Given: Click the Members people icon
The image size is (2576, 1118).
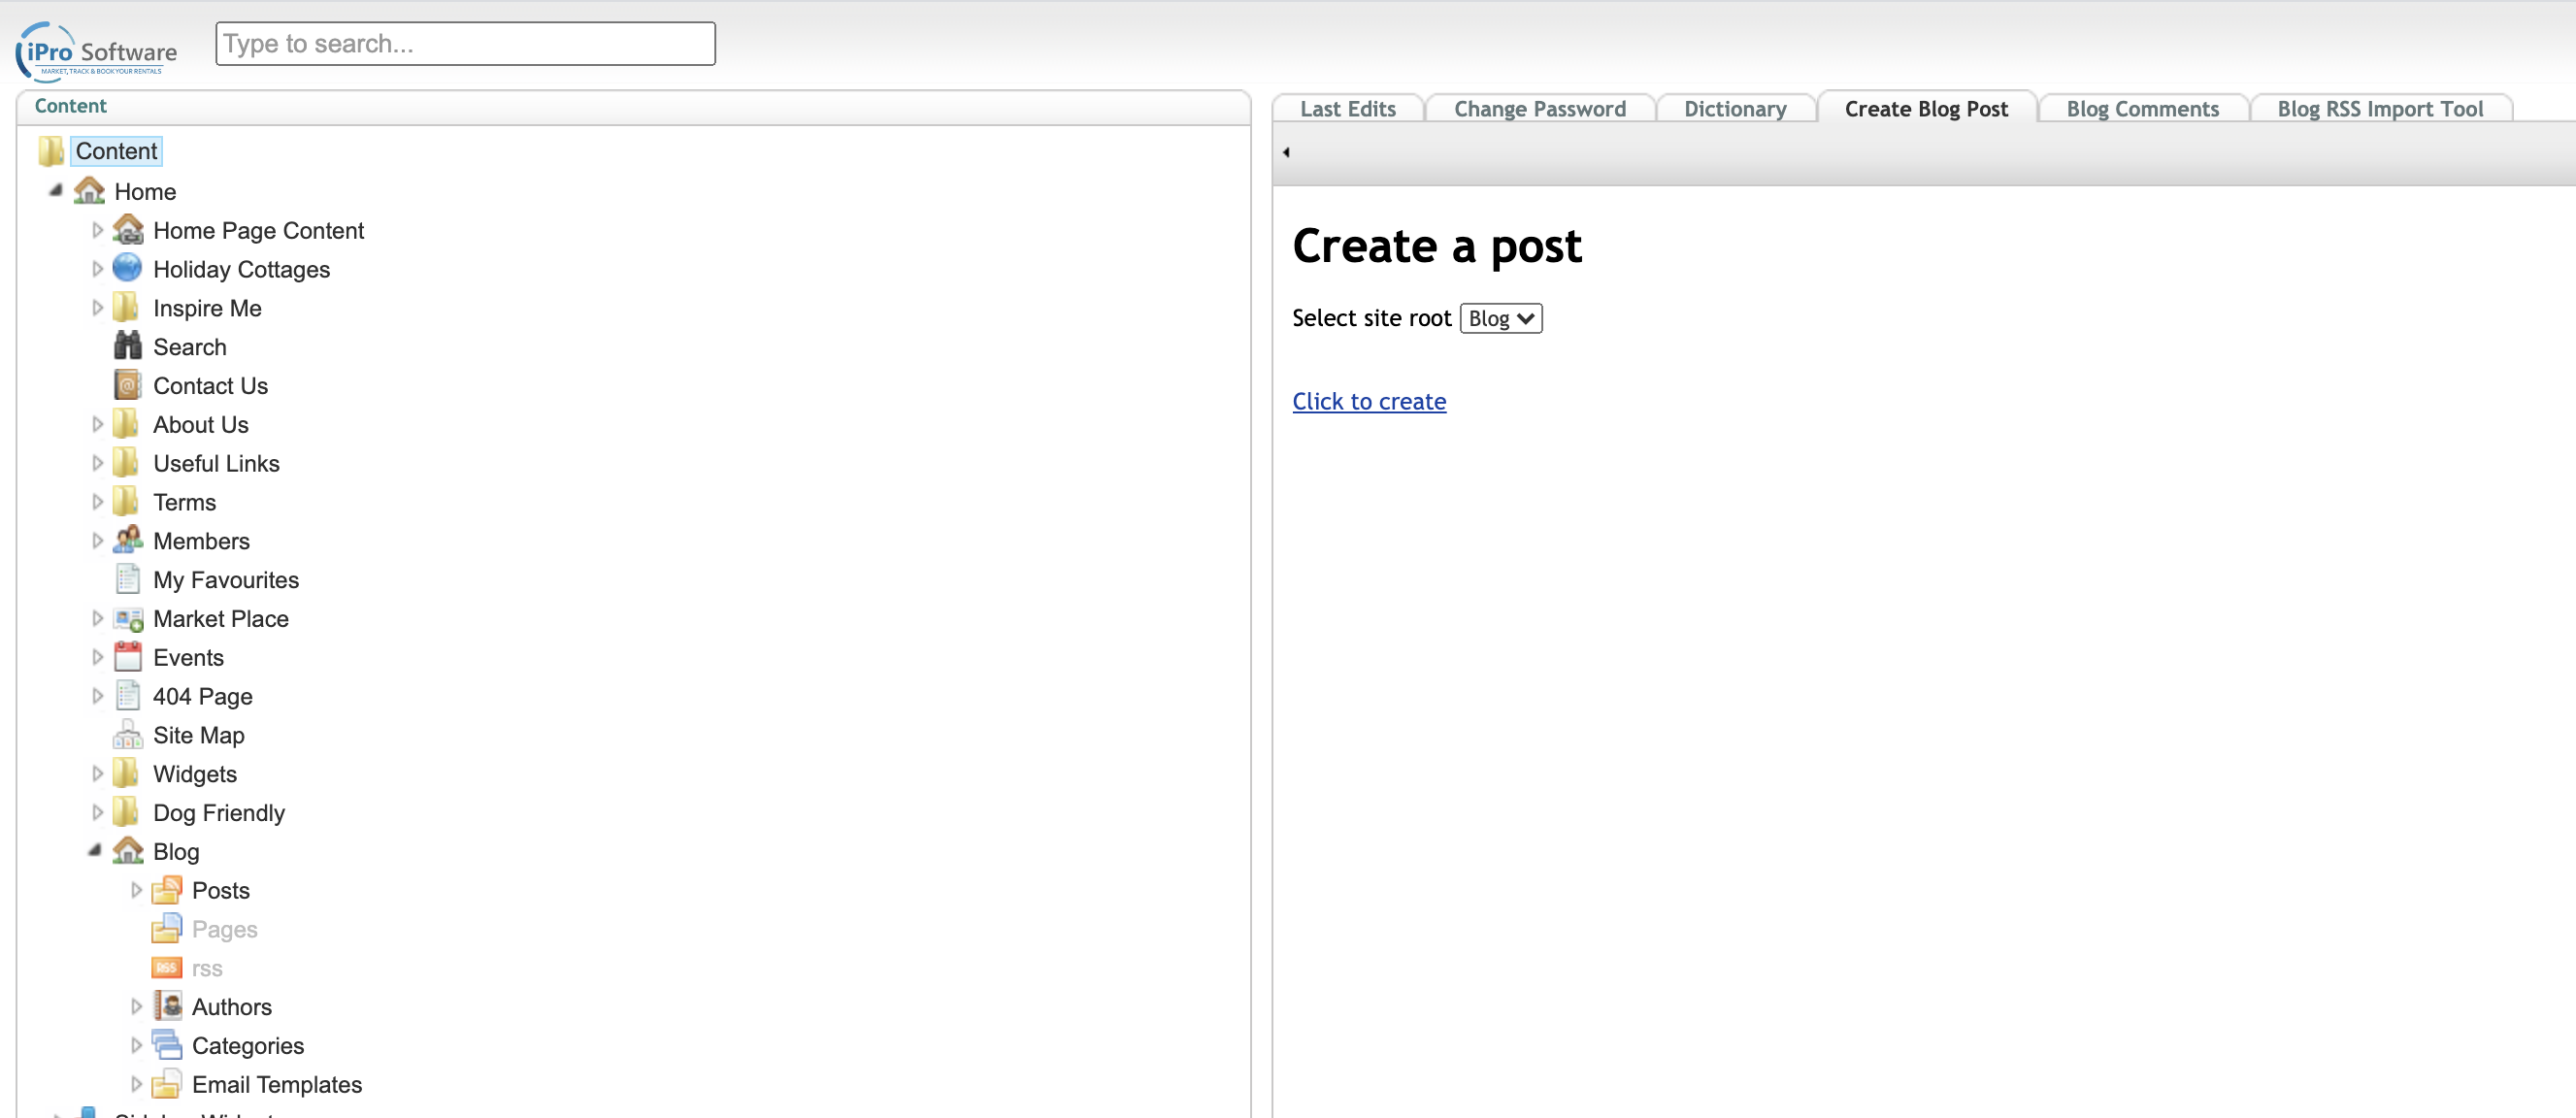Looking at the screenshot, I should click(127, 541).
